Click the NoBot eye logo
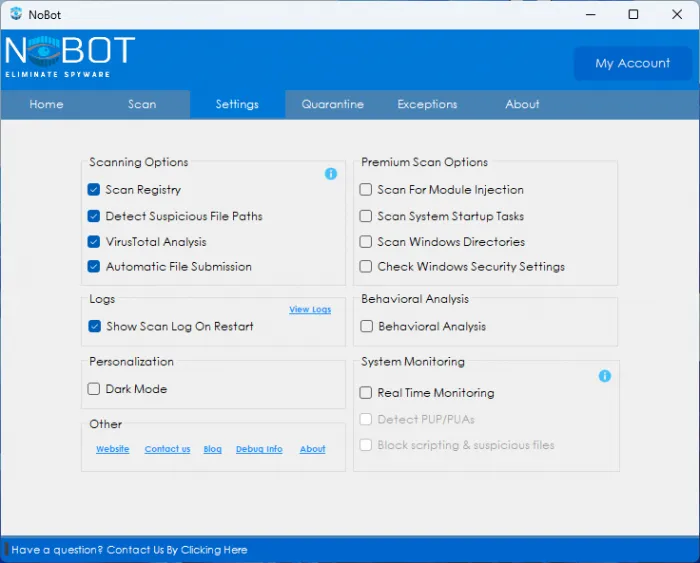 (44, 51)
